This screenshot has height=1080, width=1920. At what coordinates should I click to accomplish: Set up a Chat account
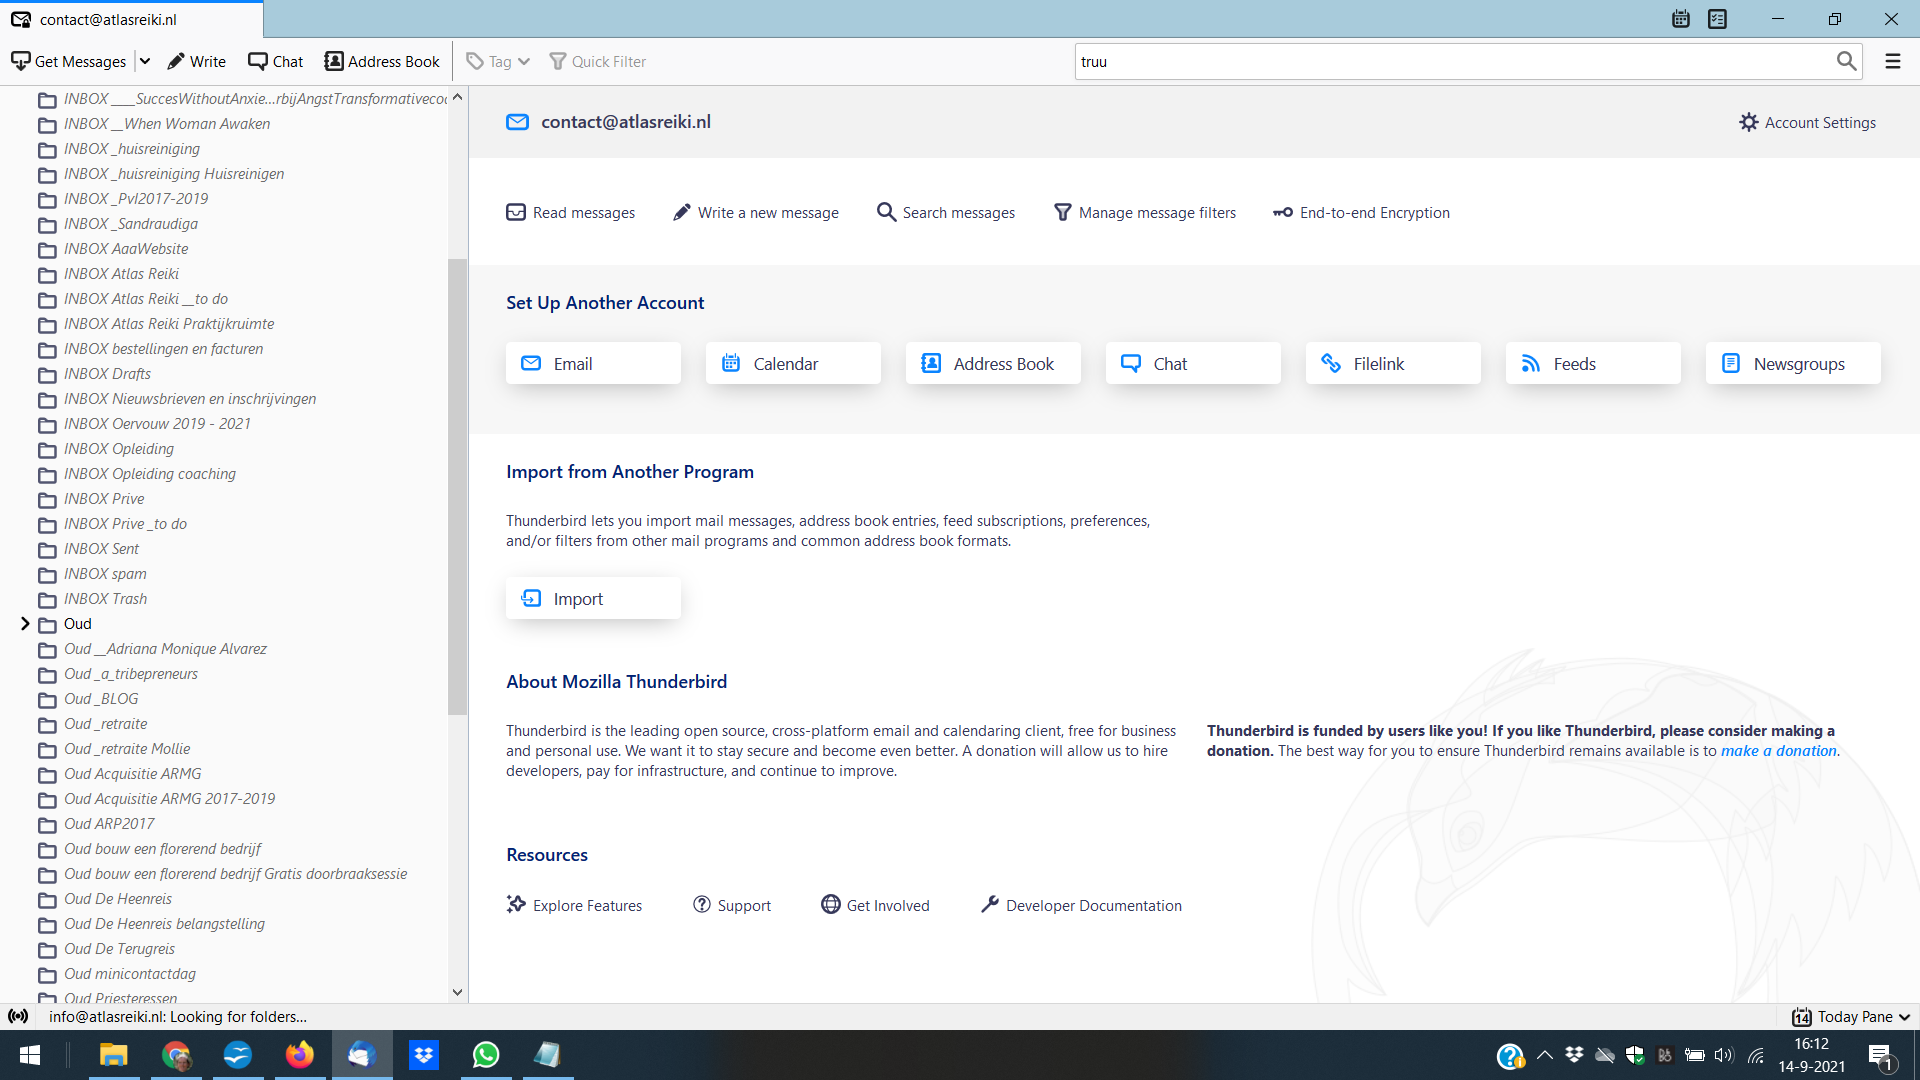tap(1193, 363)
